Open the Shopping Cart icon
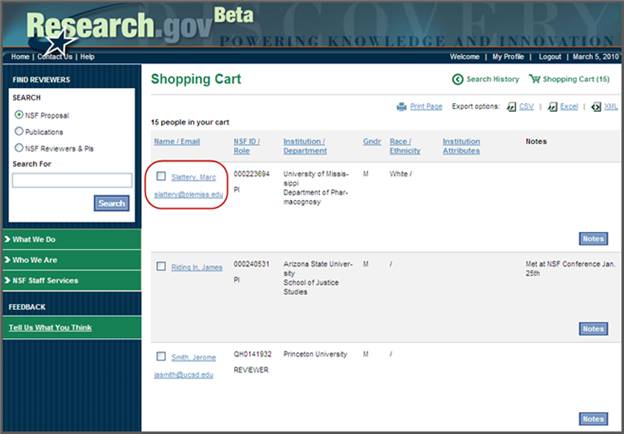Screen dimensions: 624x434 point(534,79)
